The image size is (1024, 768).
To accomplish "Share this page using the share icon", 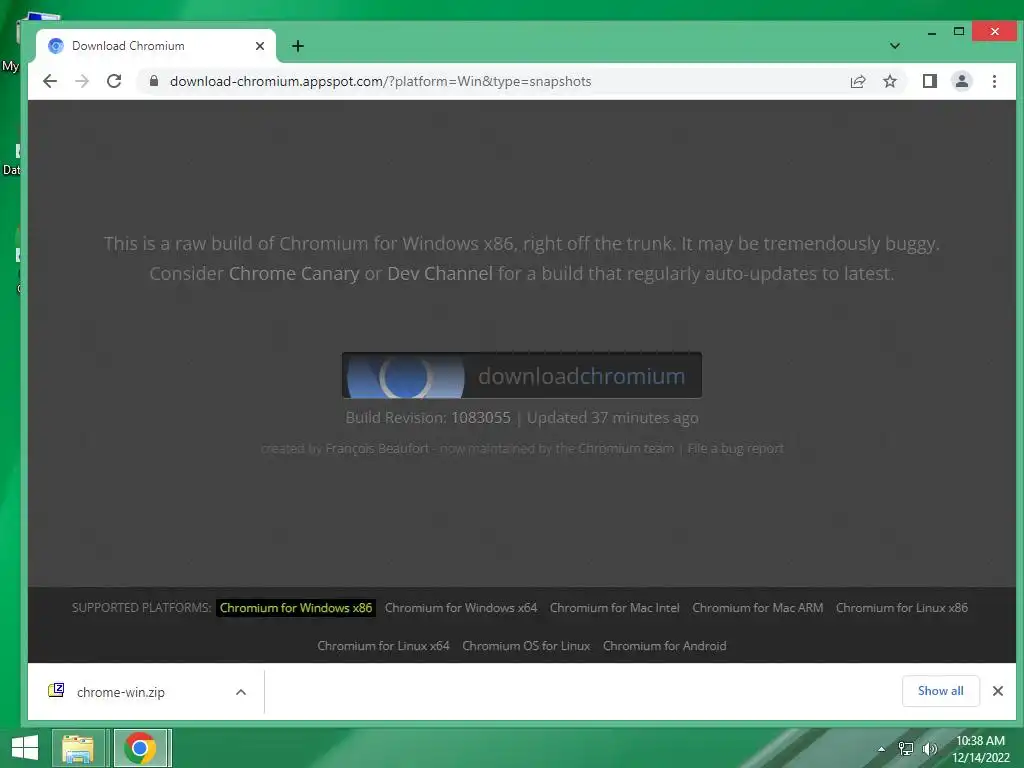I will pos(857,81).
